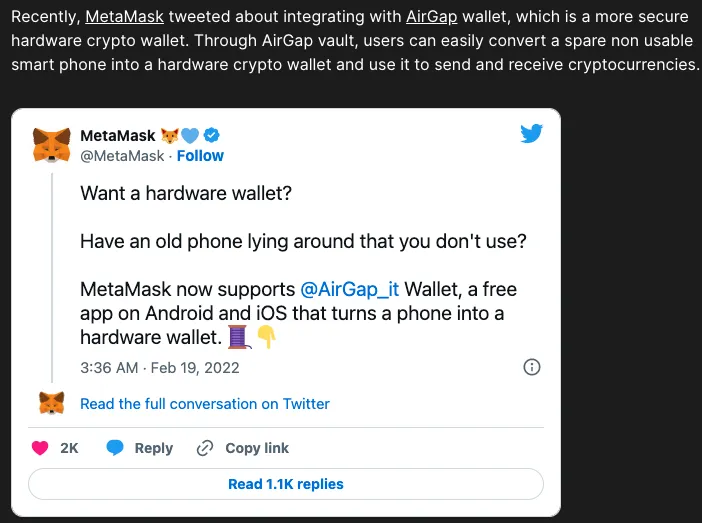Click the MetaMask fox profile avatar
This screenshot has height=523, width=702.
(x=52, y=145)
